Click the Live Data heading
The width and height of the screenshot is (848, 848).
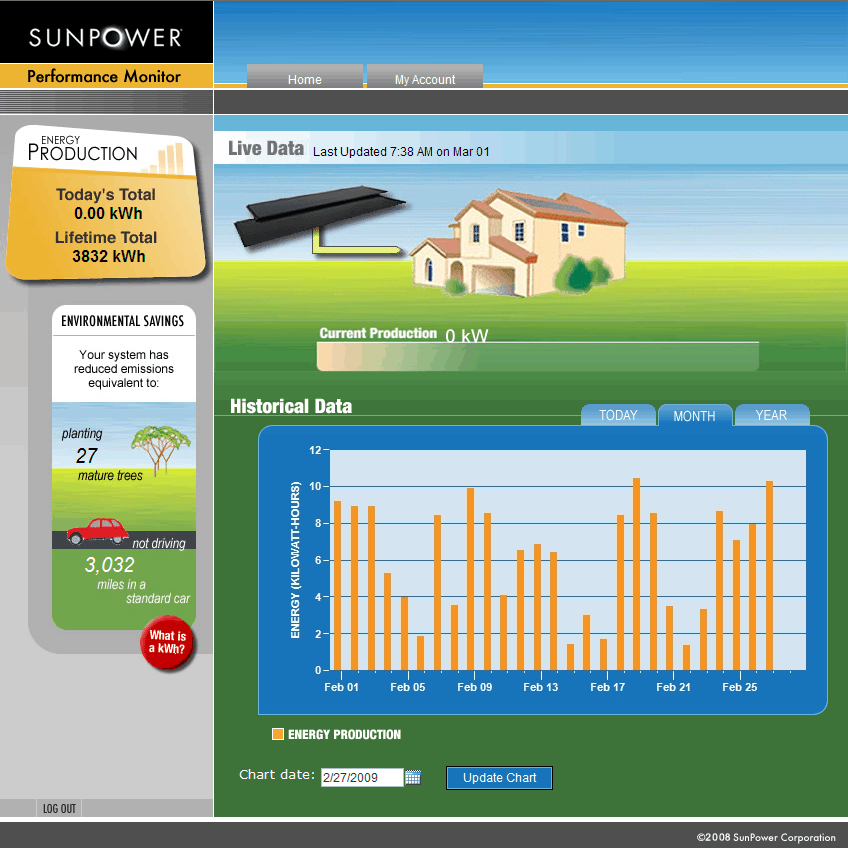[266, 148]
